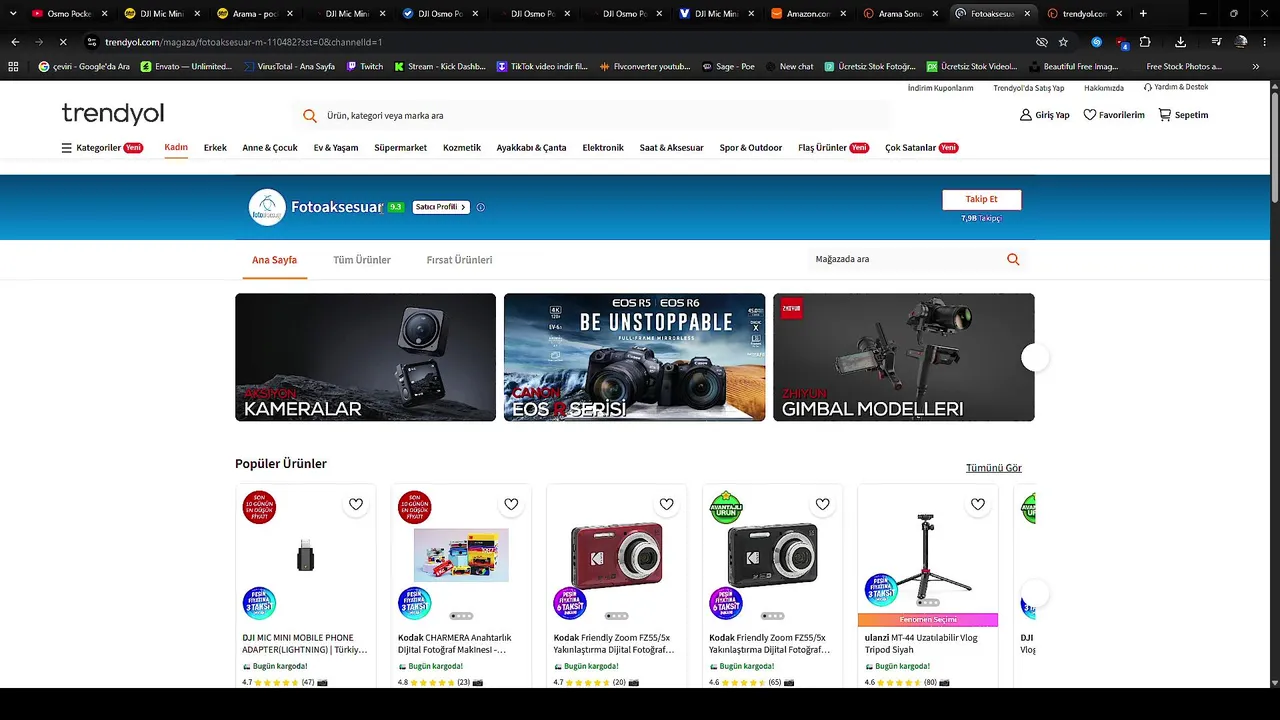
Task: Open Favorilerim heart icon
Action: click(x=1114, y=115)
